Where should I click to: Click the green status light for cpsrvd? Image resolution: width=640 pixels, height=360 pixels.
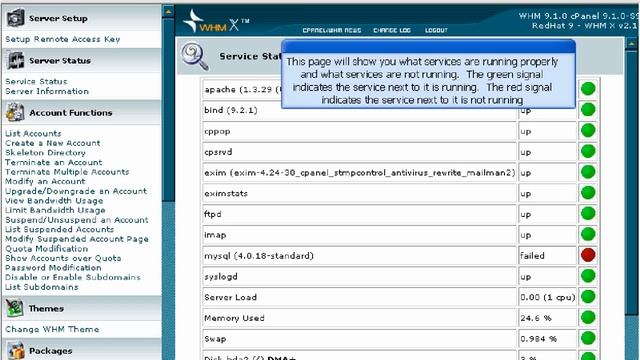(588, 151)
